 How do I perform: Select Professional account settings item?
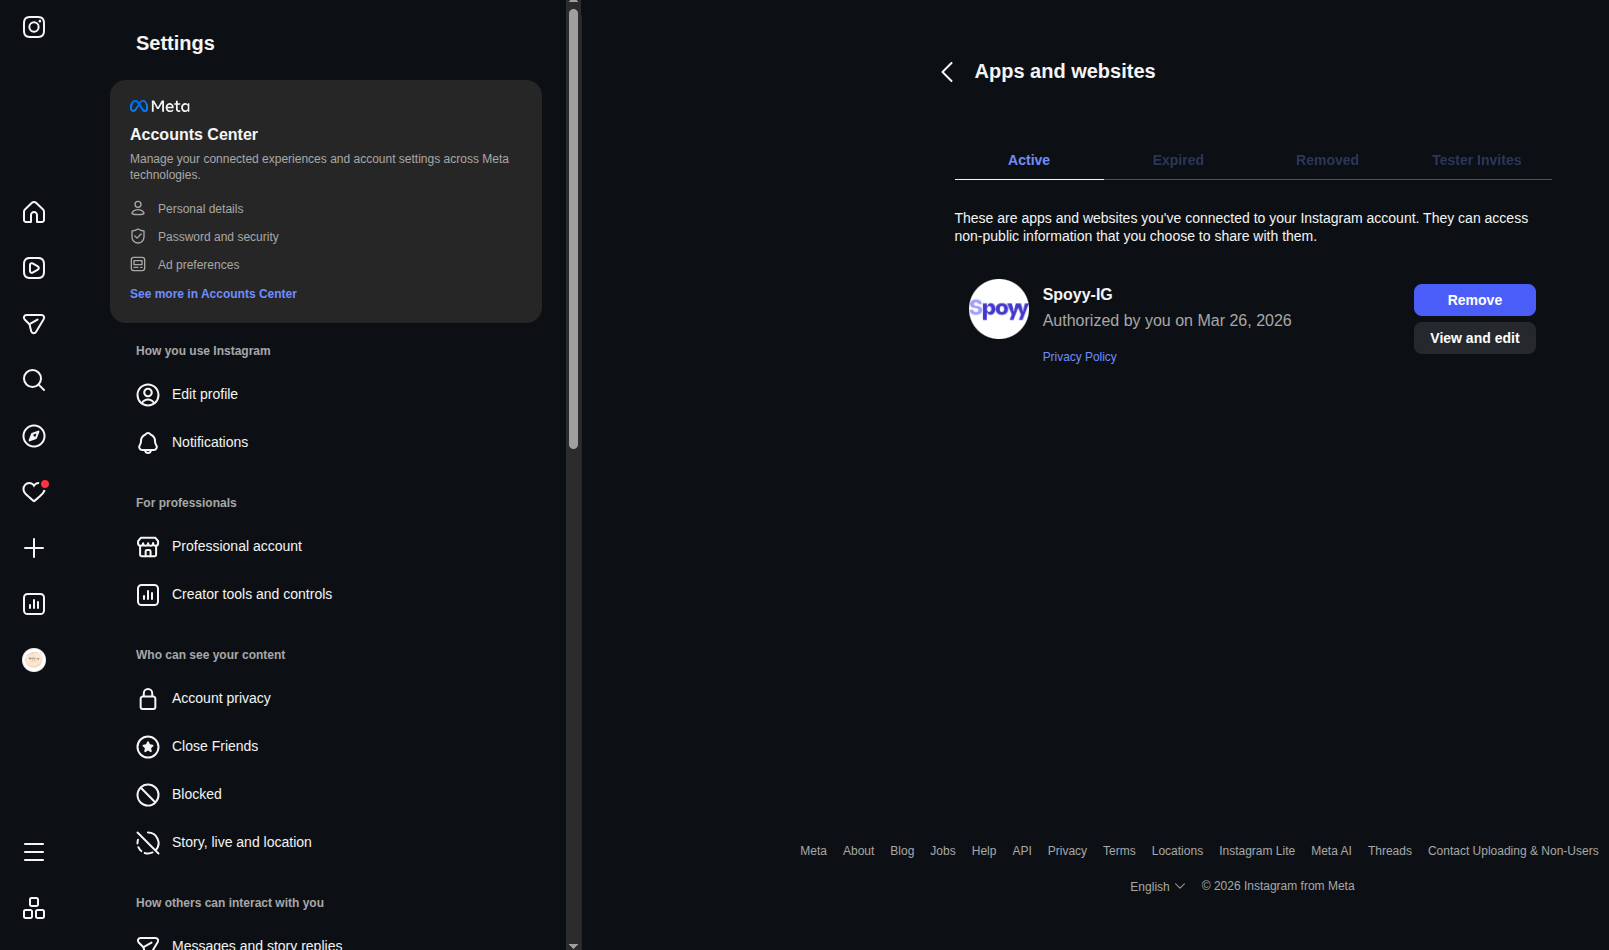pyautogui.click(x=326, y=547)
